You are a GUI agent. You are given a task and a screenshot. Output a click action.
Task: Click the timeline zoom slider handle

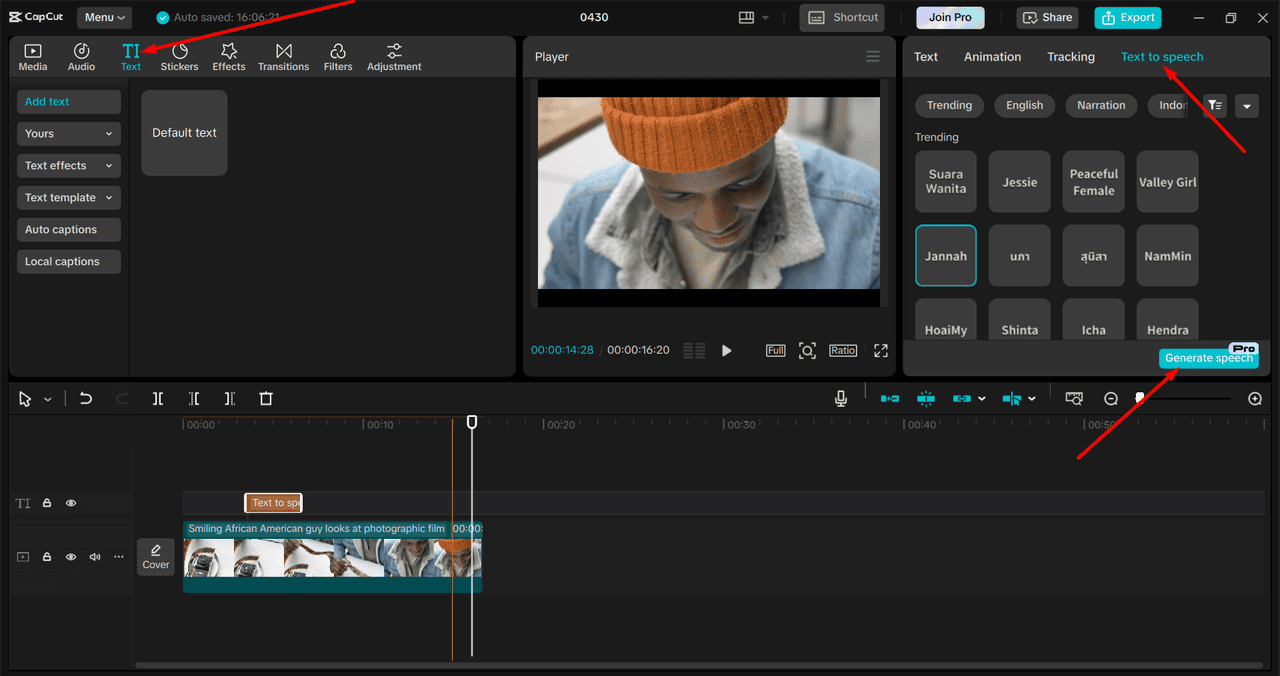click(x=1139, y=398)
